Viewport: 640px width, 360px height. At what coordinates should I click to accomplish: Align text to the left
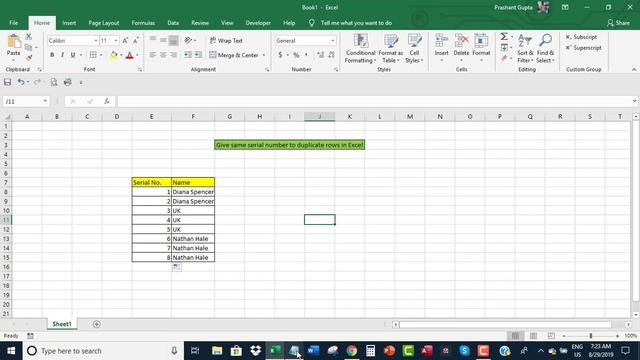[153, 55]
